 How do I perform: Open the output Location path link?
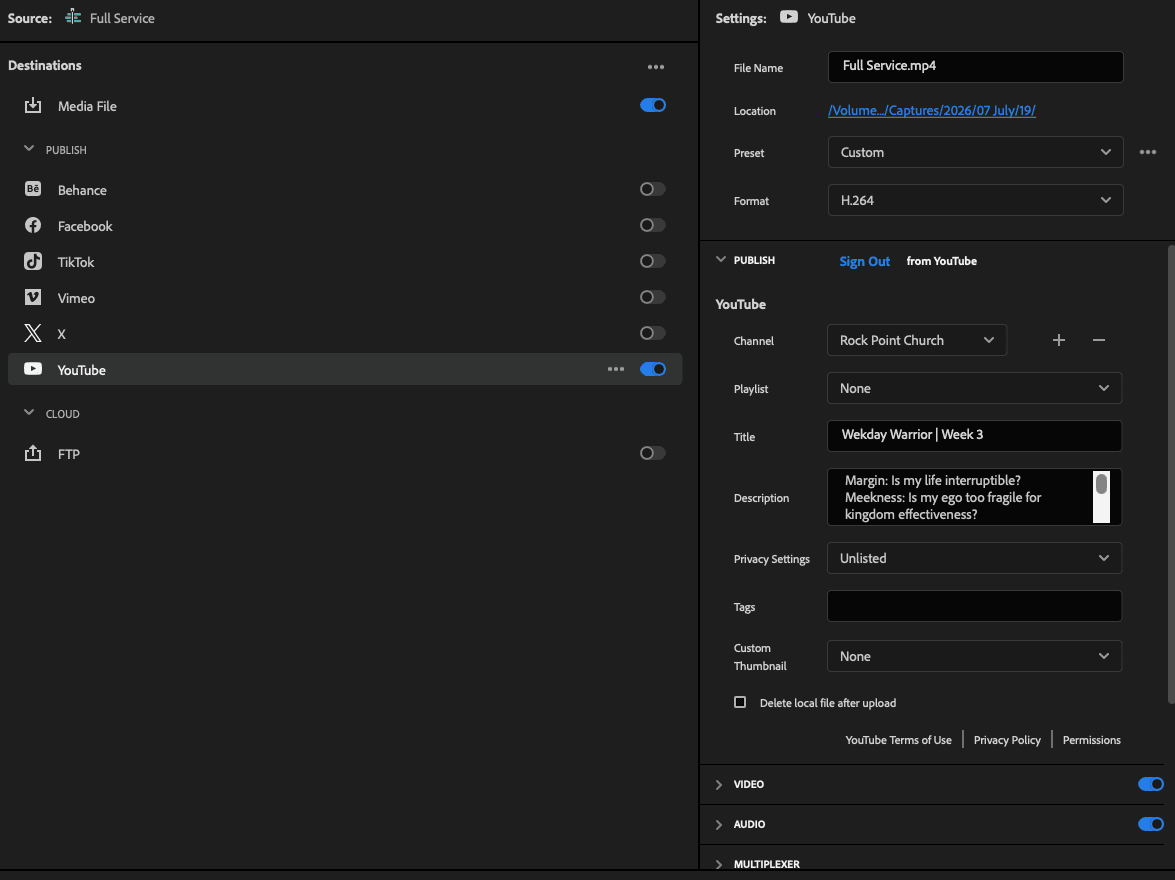[931, 110]
